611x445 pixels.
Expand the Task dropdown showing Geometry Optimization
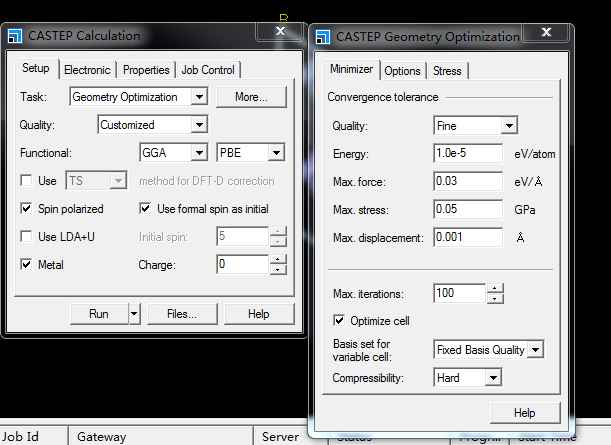tap(199, 97)
